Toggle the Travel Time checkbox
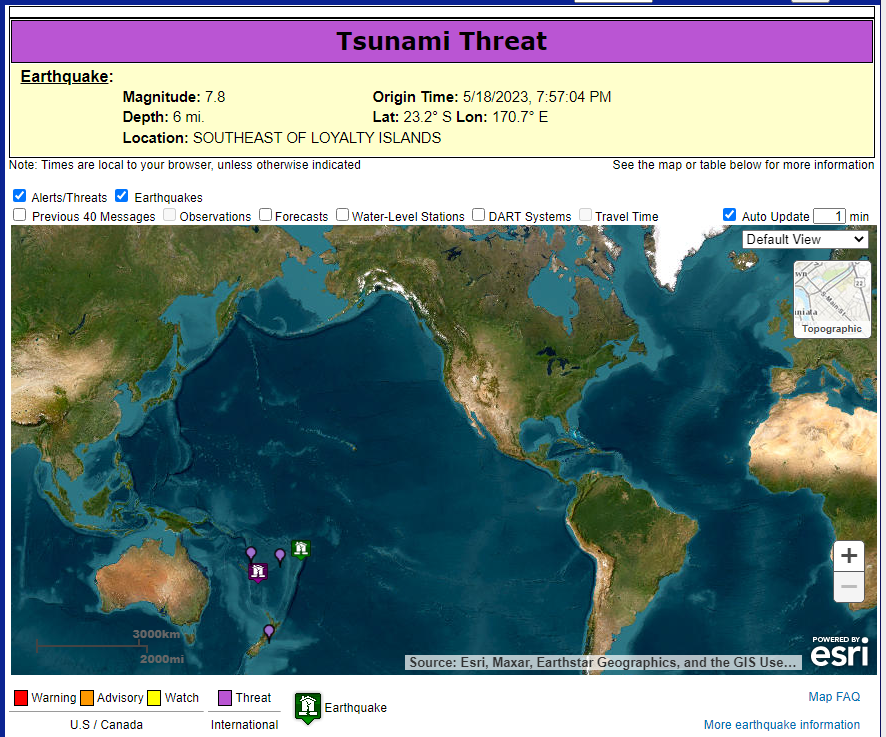This screenshot has height=737, width=886. 585,215
